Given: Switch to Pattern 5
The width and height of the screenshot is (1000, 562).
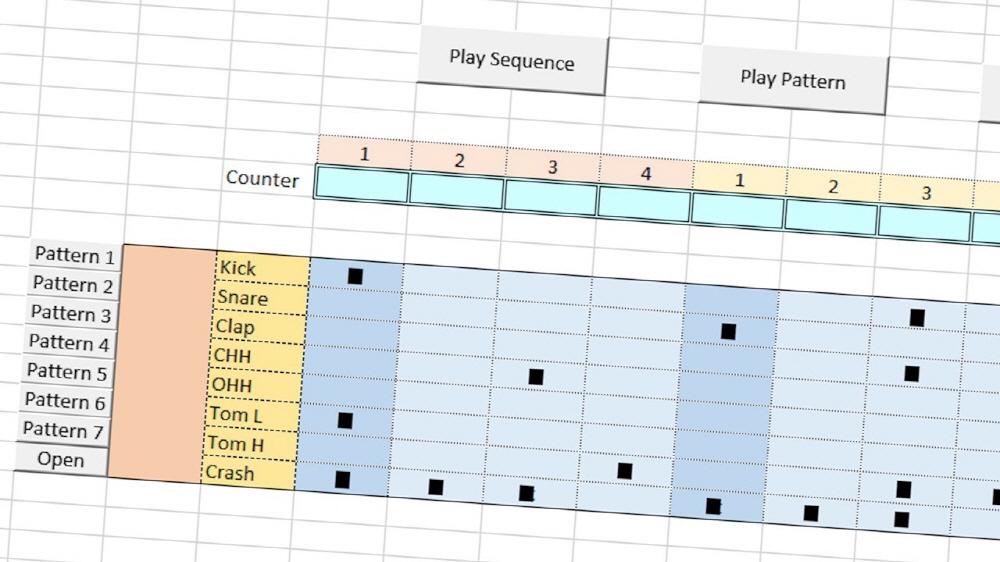Looking at the screenshot, I should 66,372.
